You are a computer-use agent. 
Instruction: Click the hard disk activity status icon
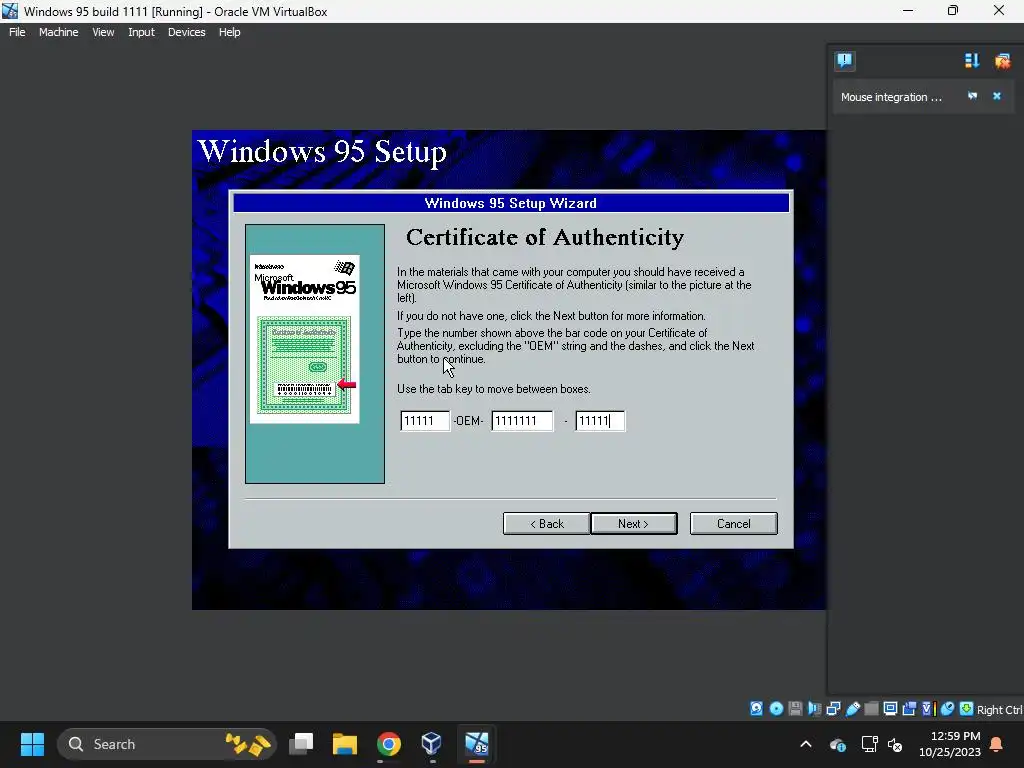756,709
